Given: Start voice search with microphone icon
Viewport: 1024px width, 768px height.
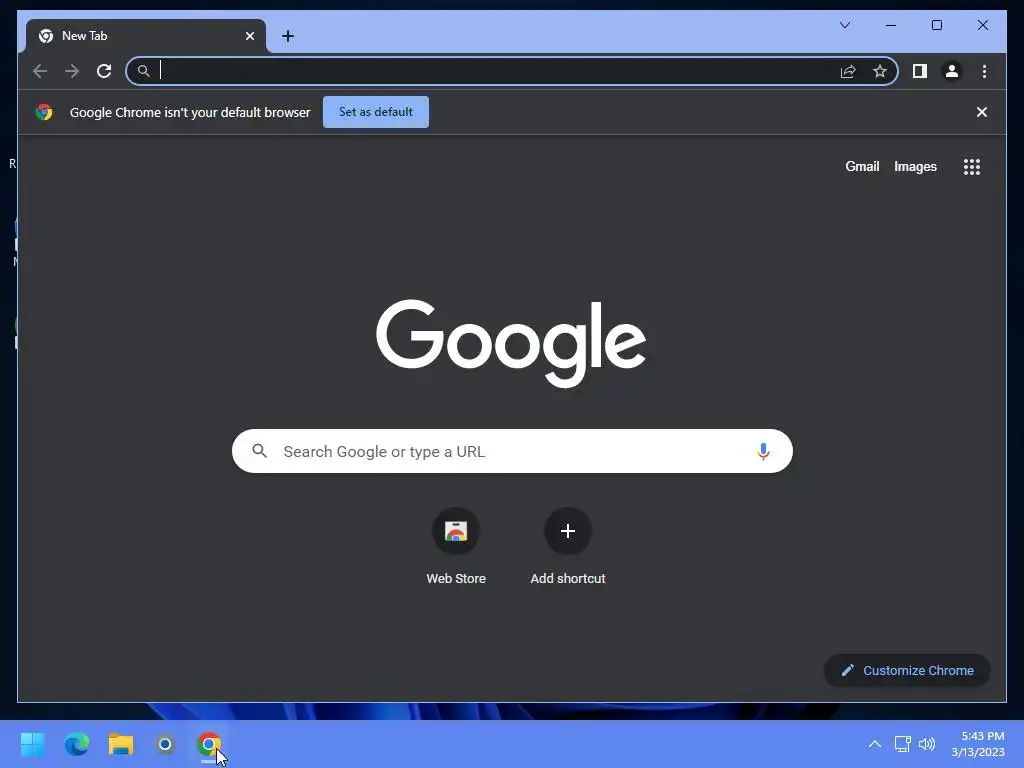Looking at the screenshot, I should (x=763, y=451).
